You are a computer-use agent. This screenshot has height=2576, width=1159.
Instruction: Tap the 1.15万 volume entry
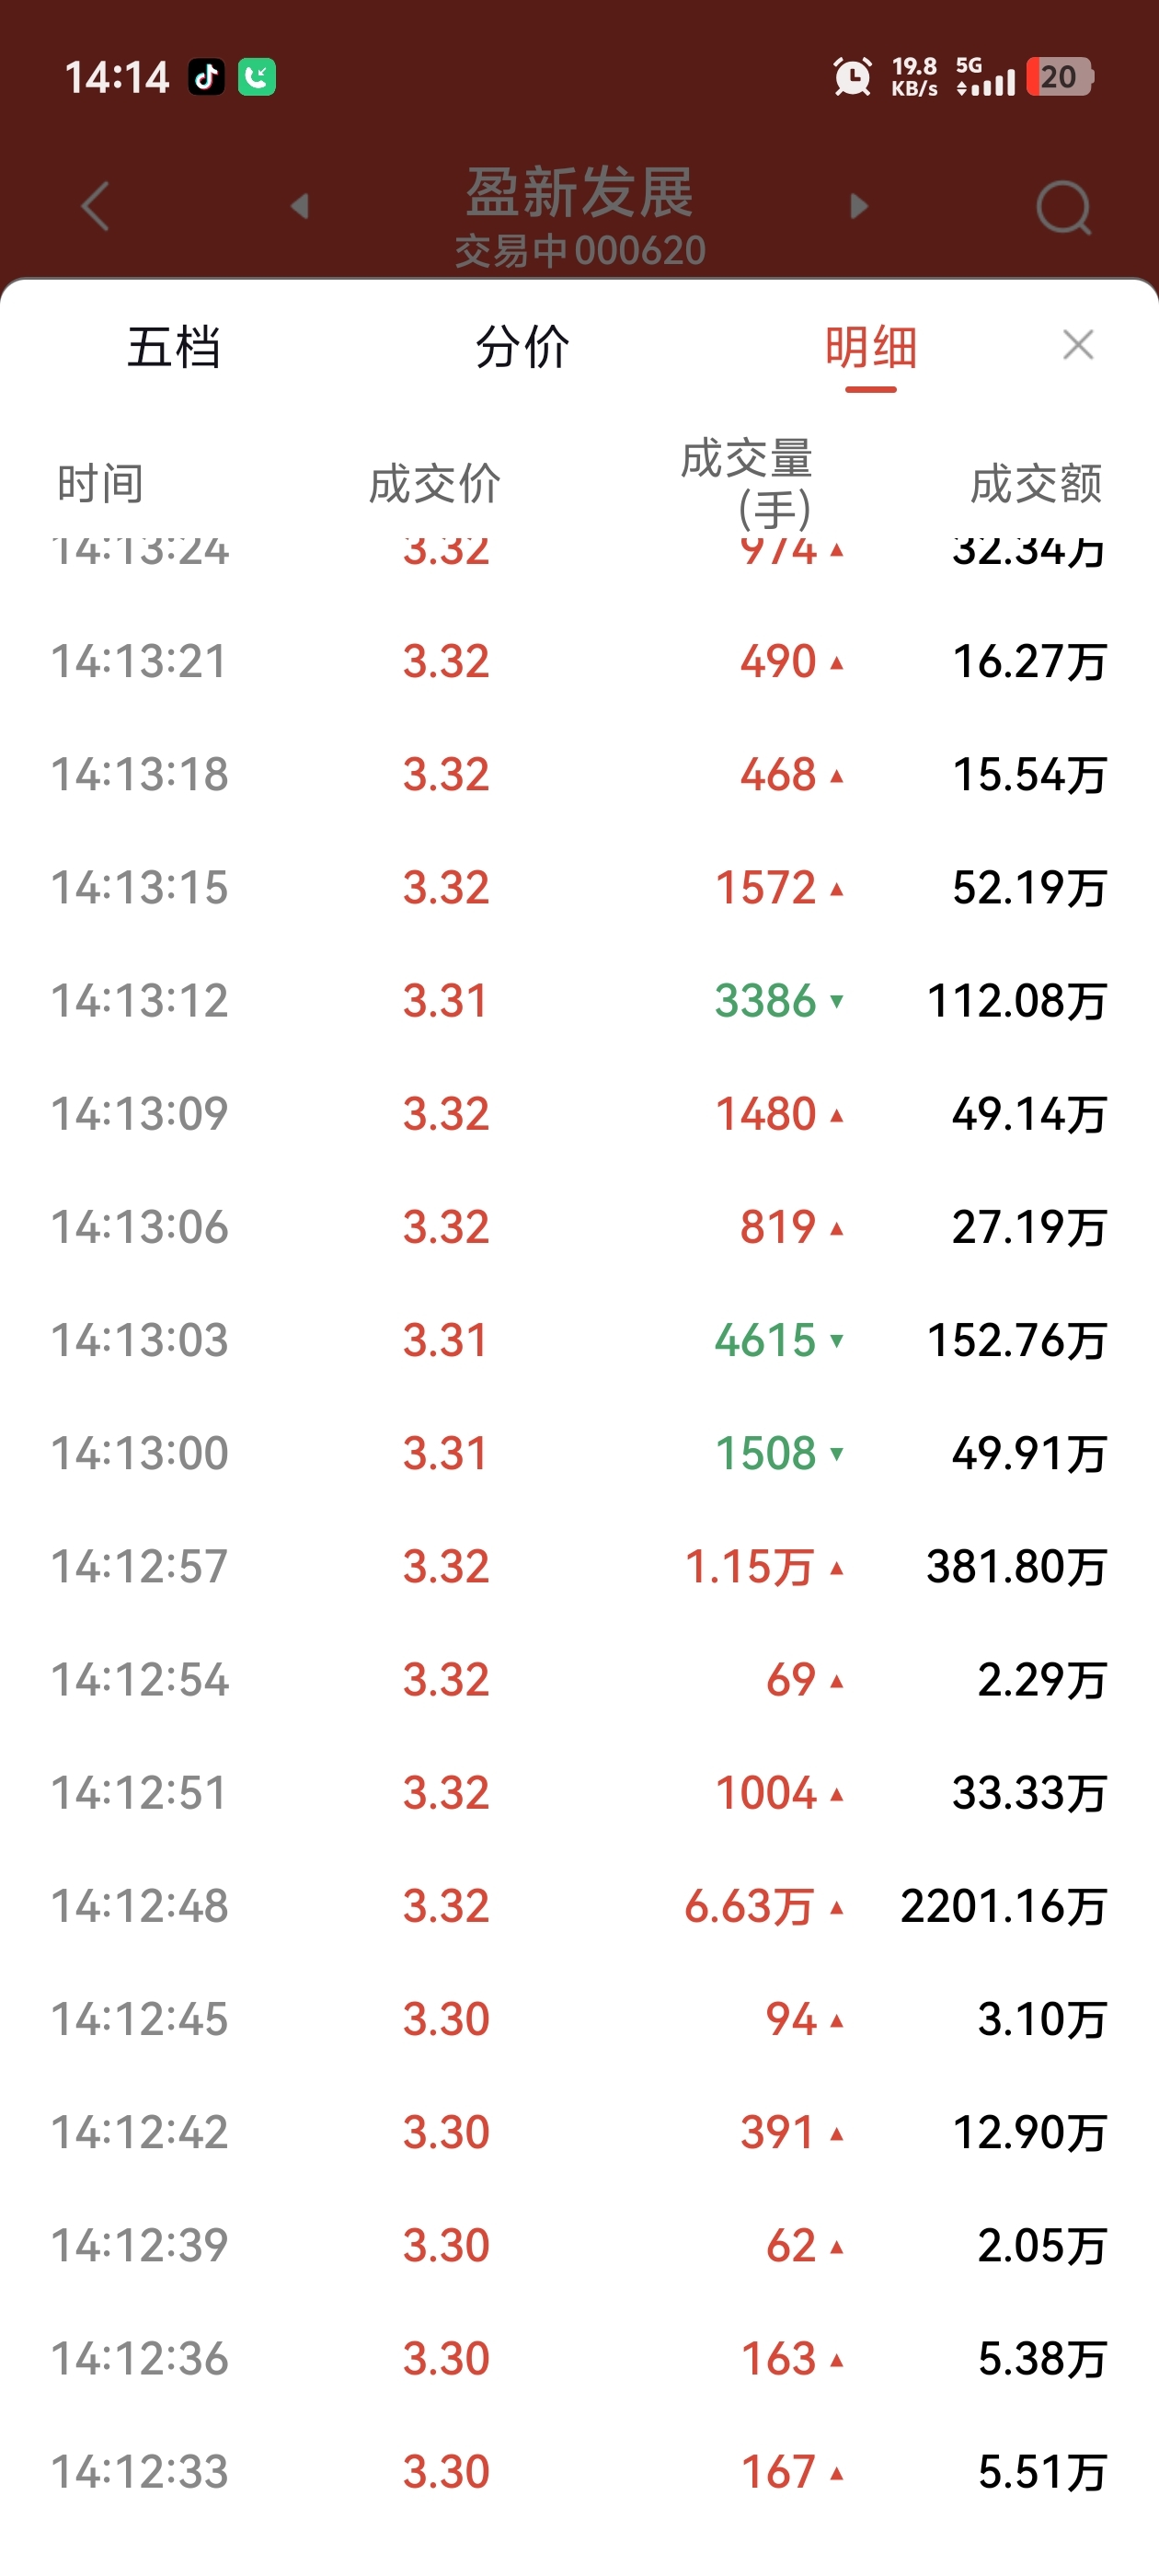click(x=749, y=1567)
